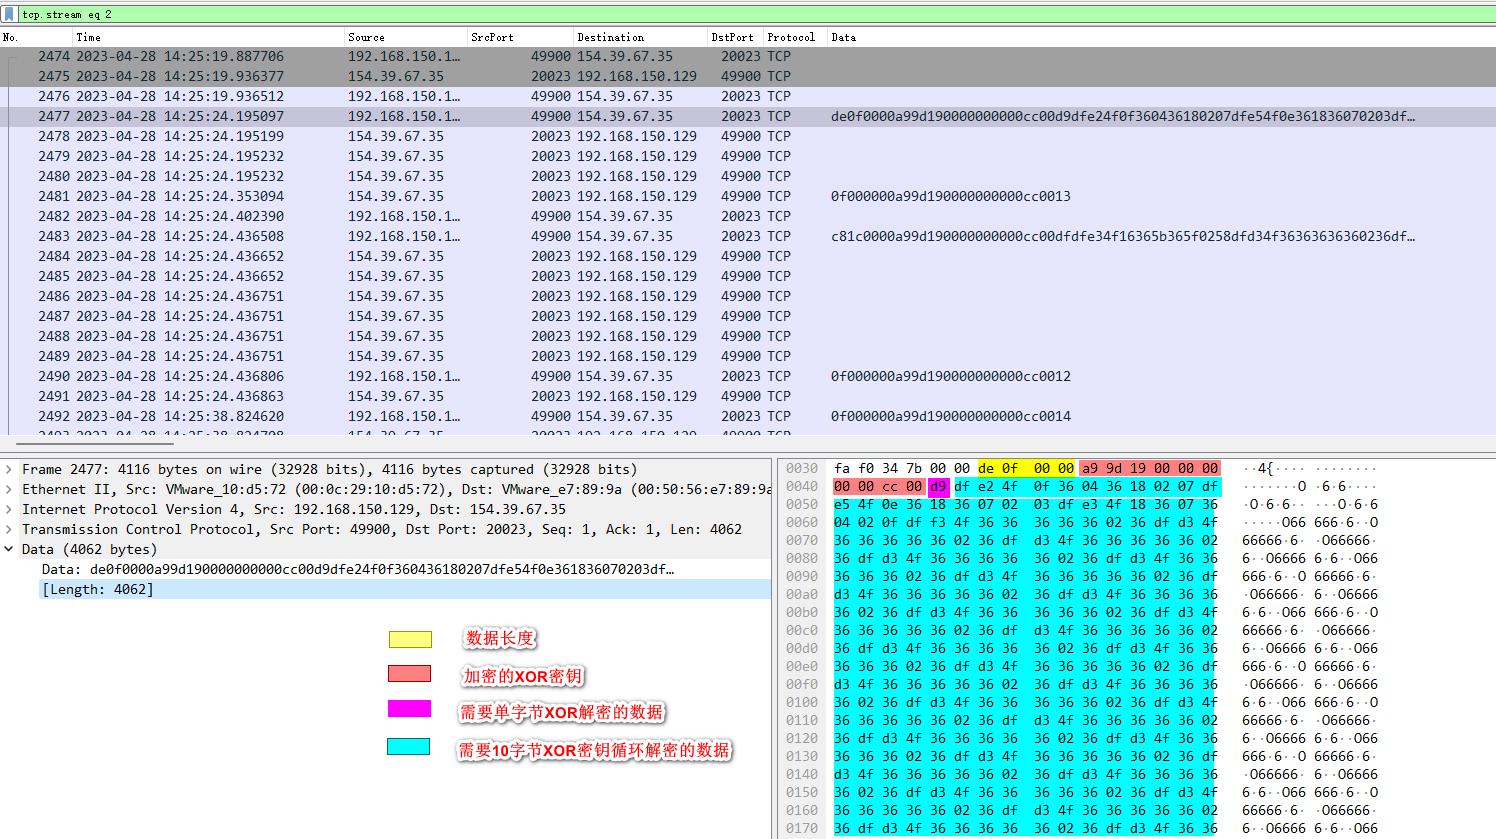Select packet 2477 in the packet list
1496x839 pixels.
pyautogui.click(x=748, y=116)
